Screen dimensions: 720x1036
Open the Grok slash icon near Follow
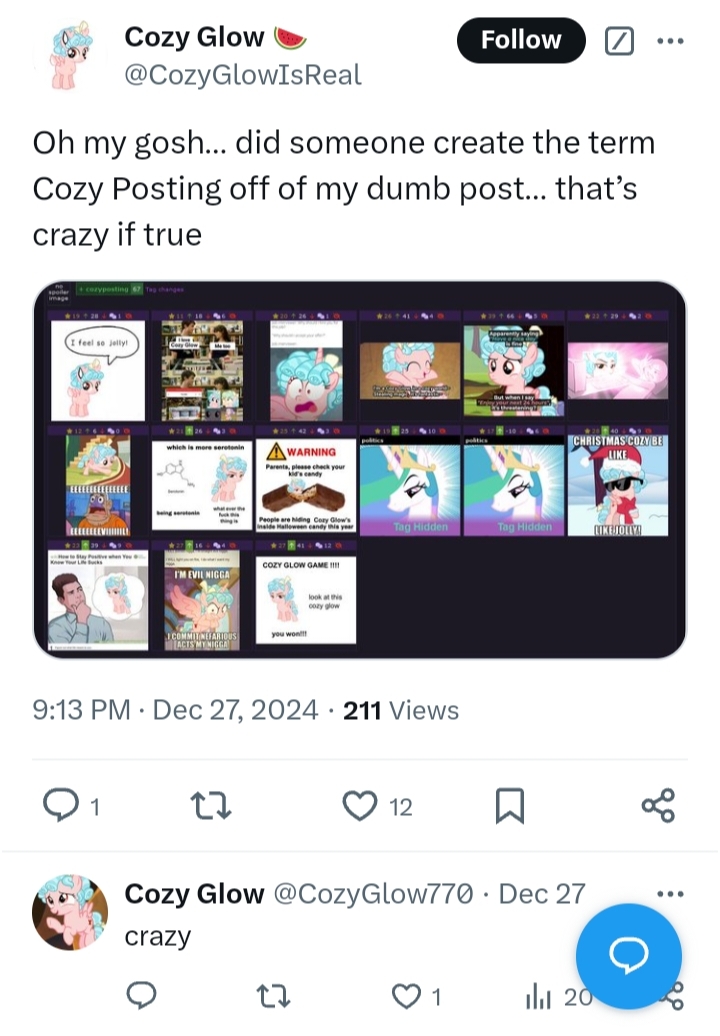620,41
